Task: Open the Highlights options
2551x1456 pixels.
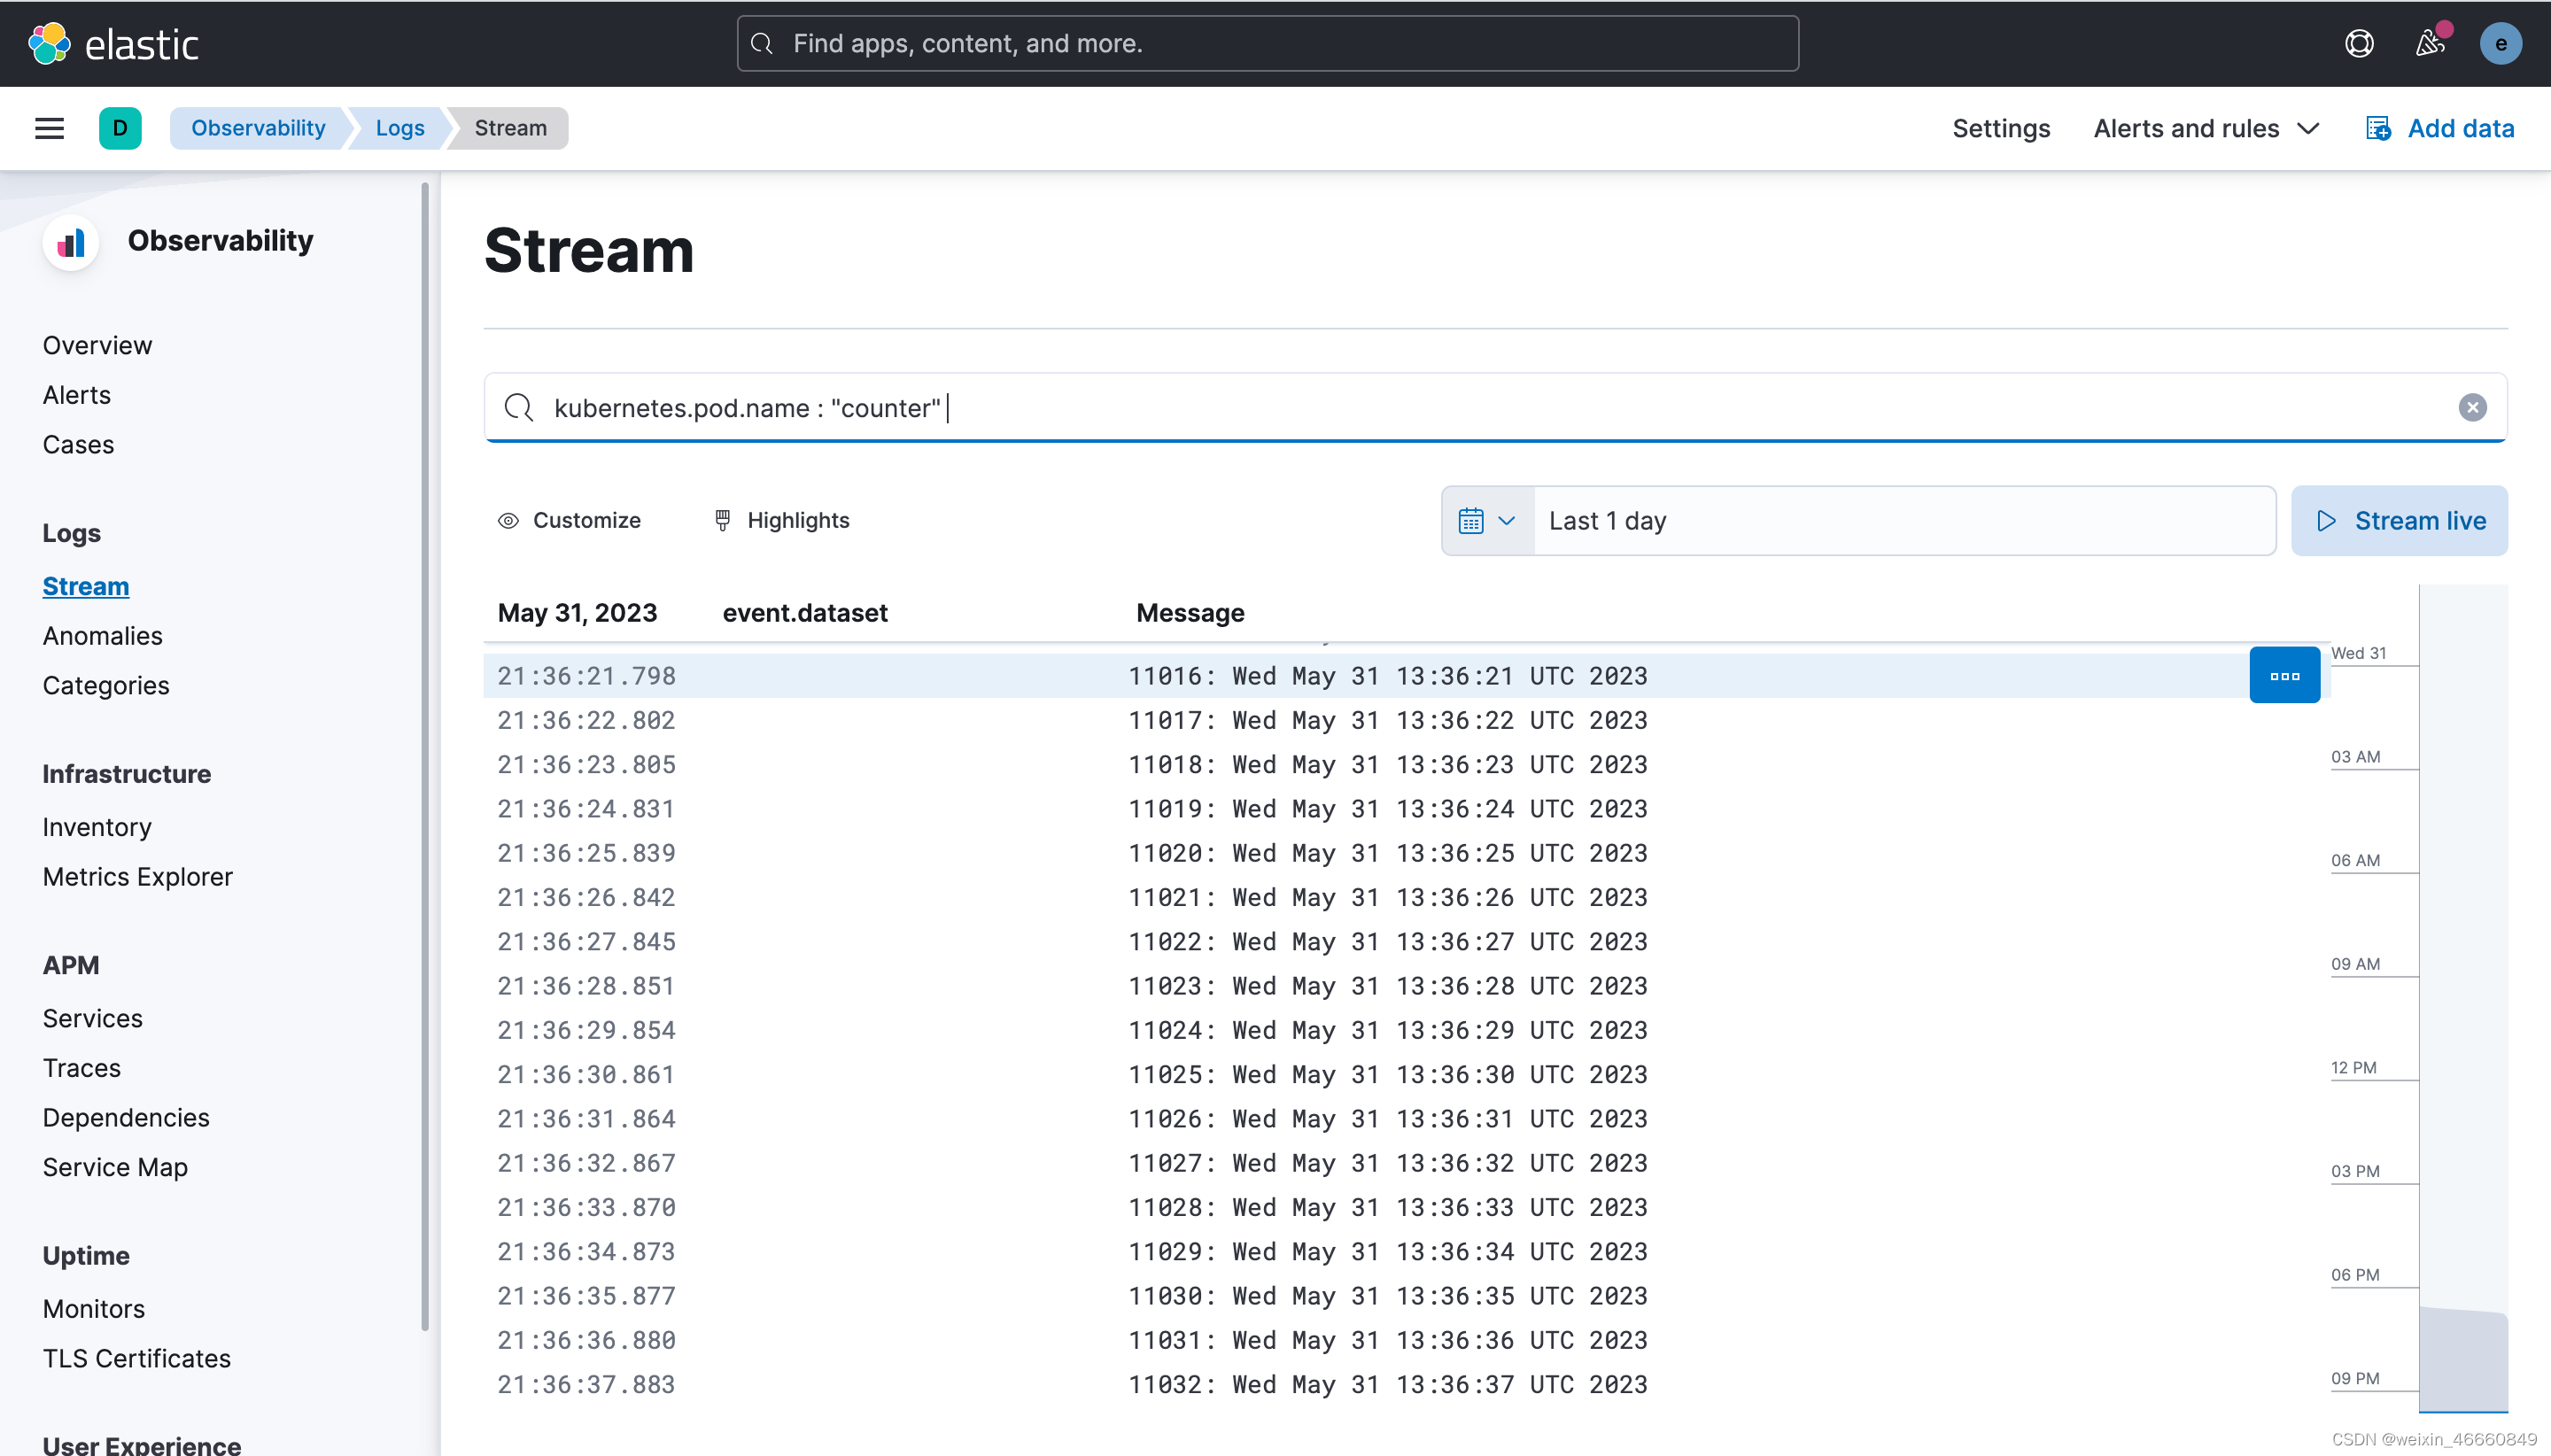Action: click(x=782, y=520)
